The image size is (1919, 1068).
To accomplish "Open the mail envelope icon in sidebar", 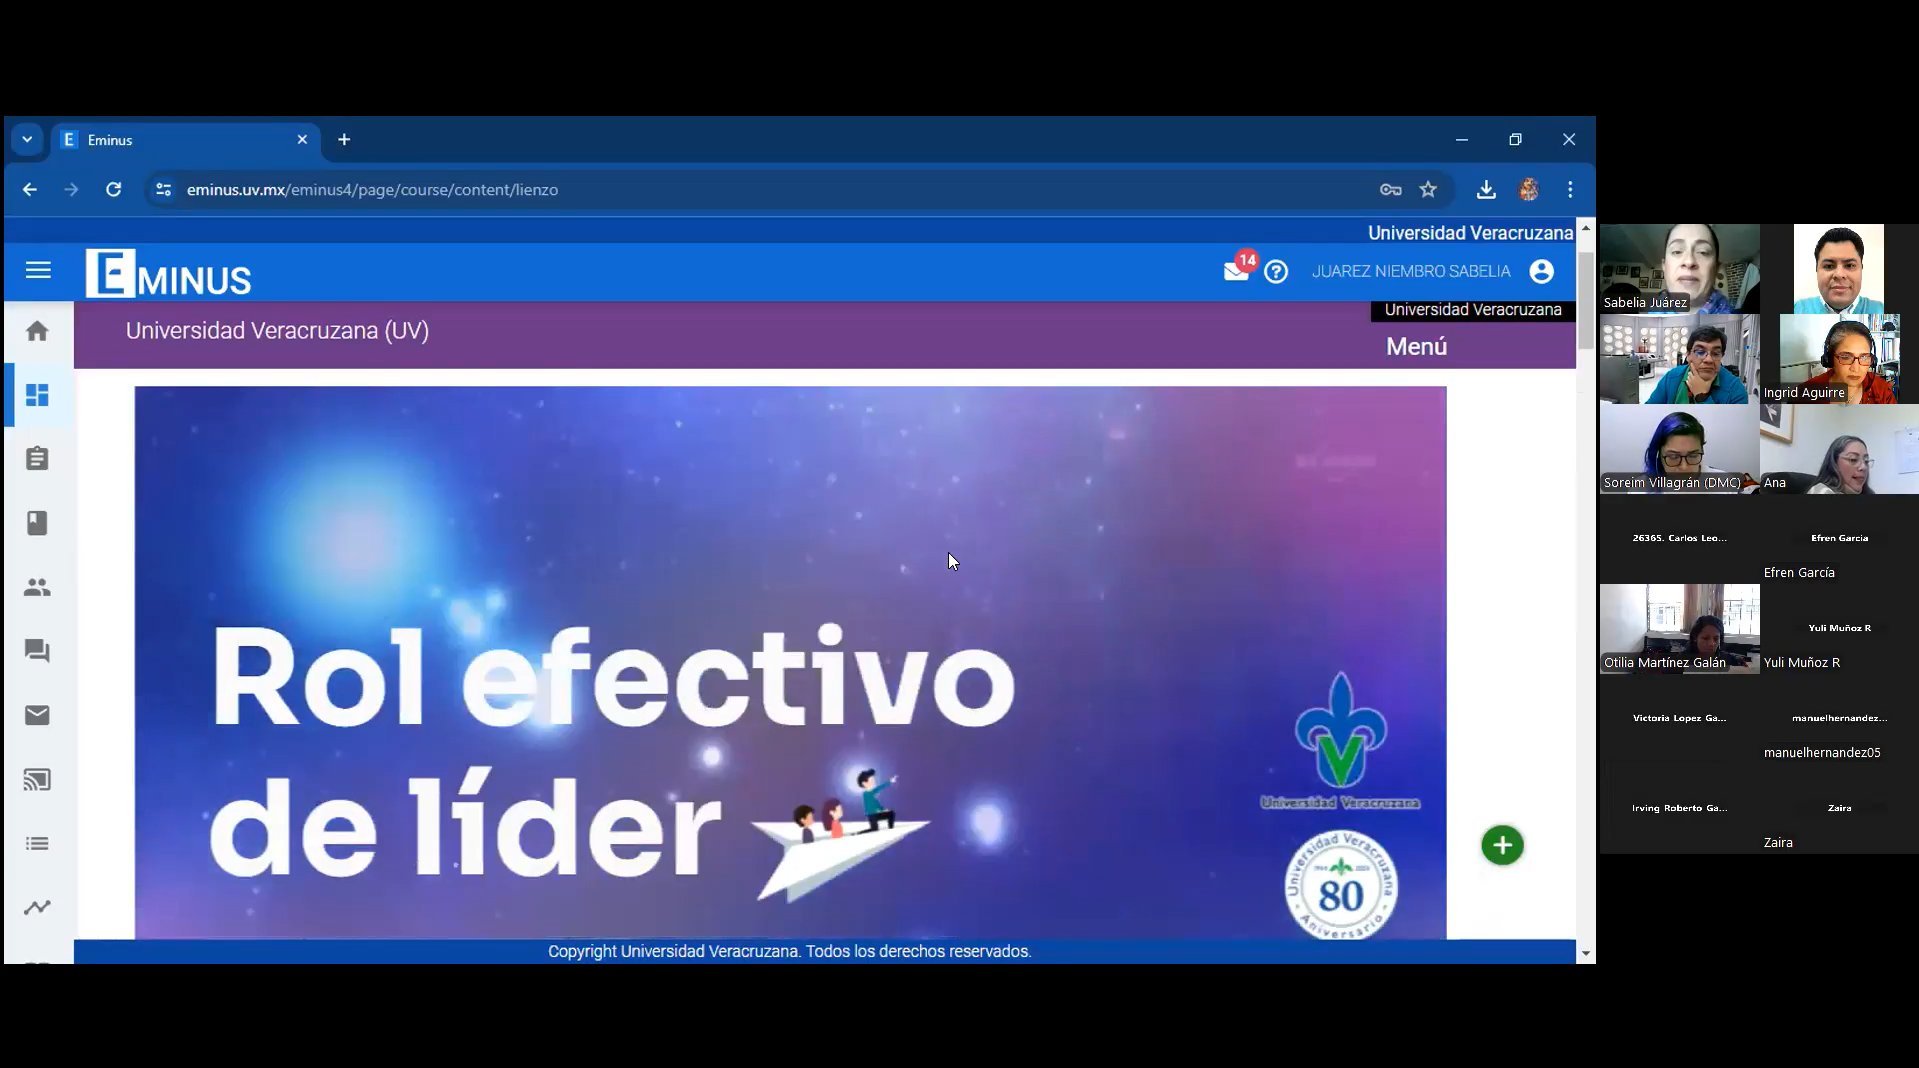I will pos(37,715).
